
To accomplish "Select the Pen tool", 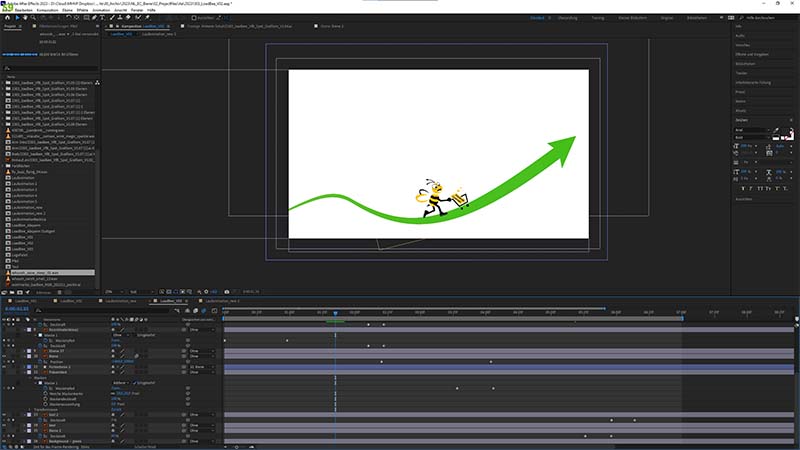I will tap(94, 17).
